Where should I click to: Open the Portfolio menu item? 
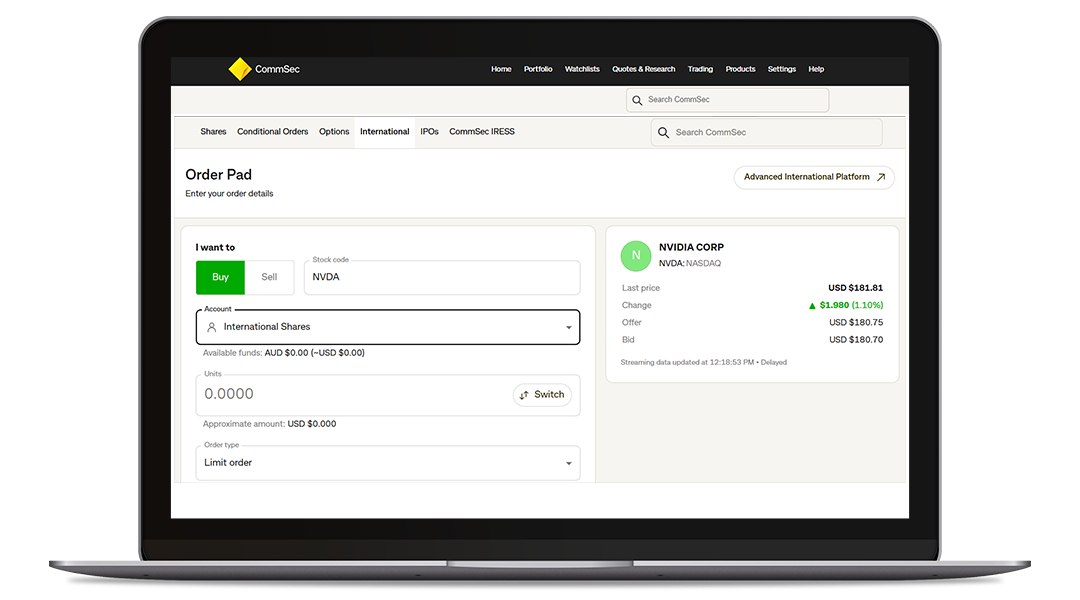tap(538, 69)
